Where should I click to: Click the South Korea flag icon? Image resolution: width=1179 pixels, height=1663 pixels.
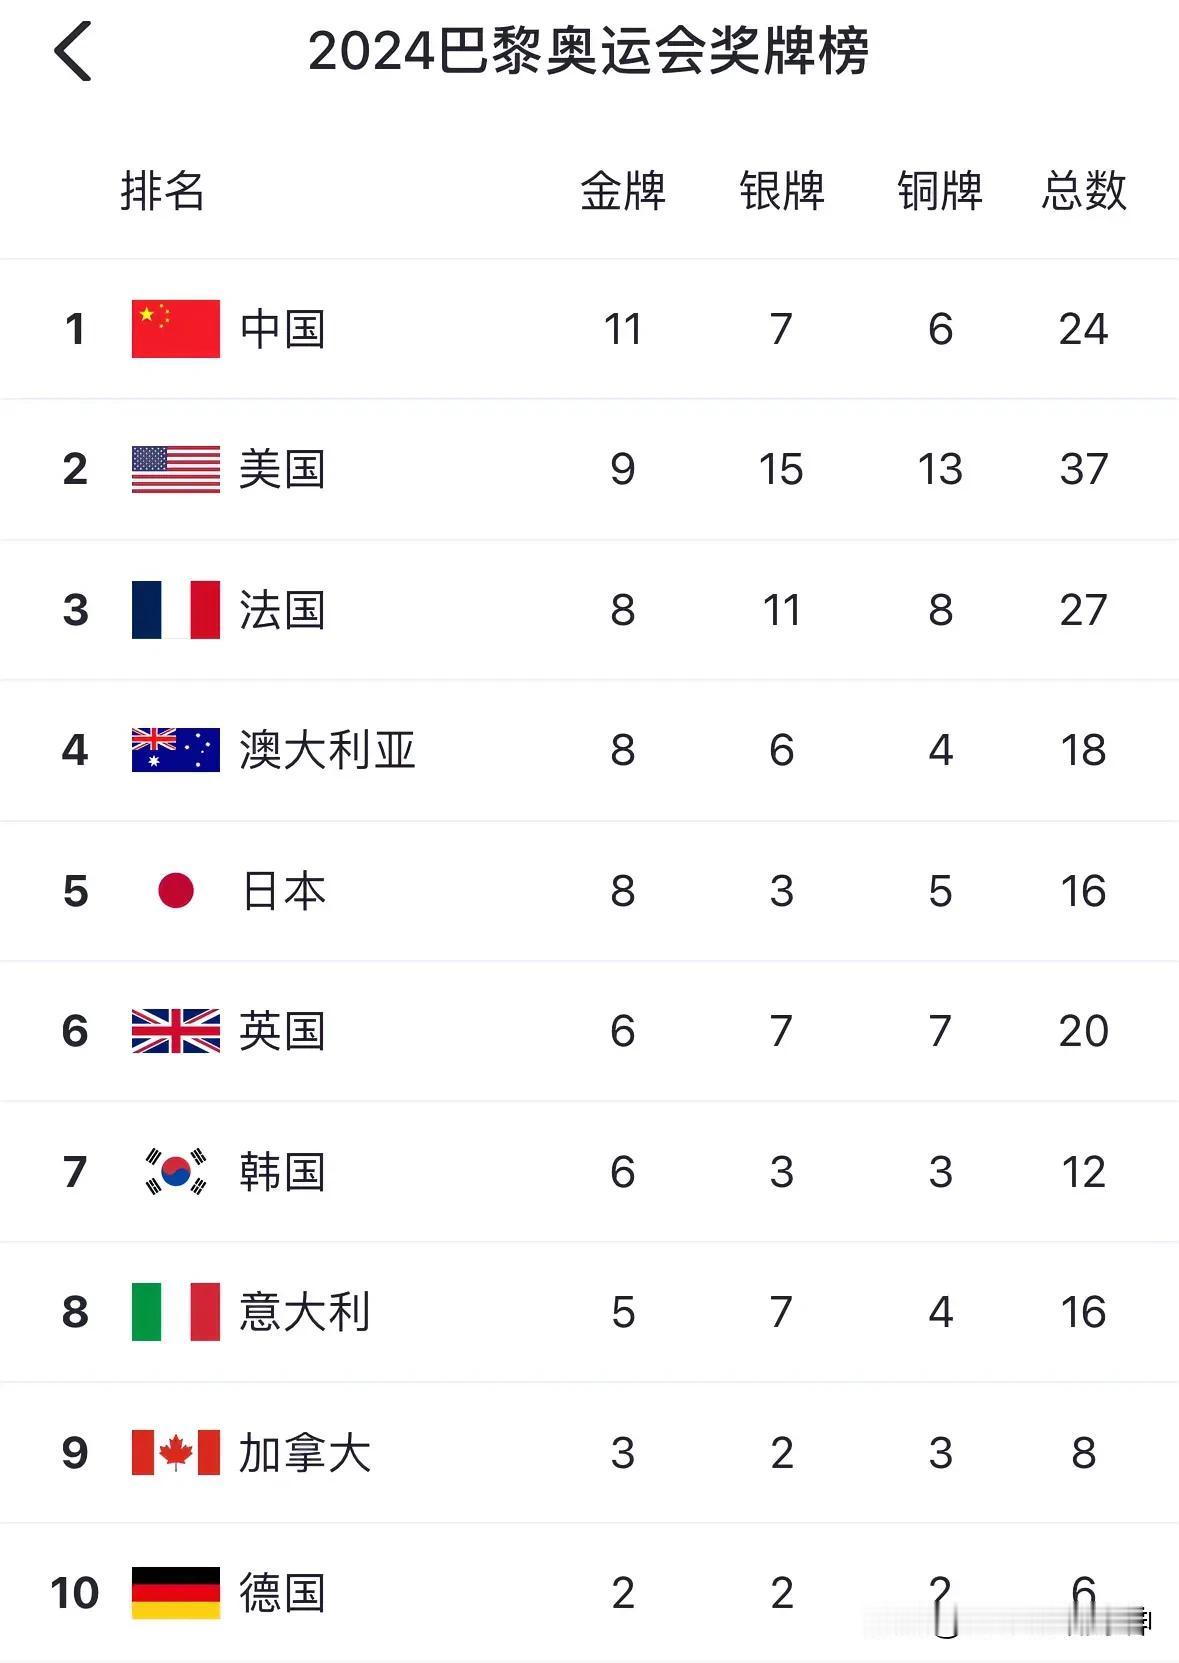click(x=176, y=1171)
